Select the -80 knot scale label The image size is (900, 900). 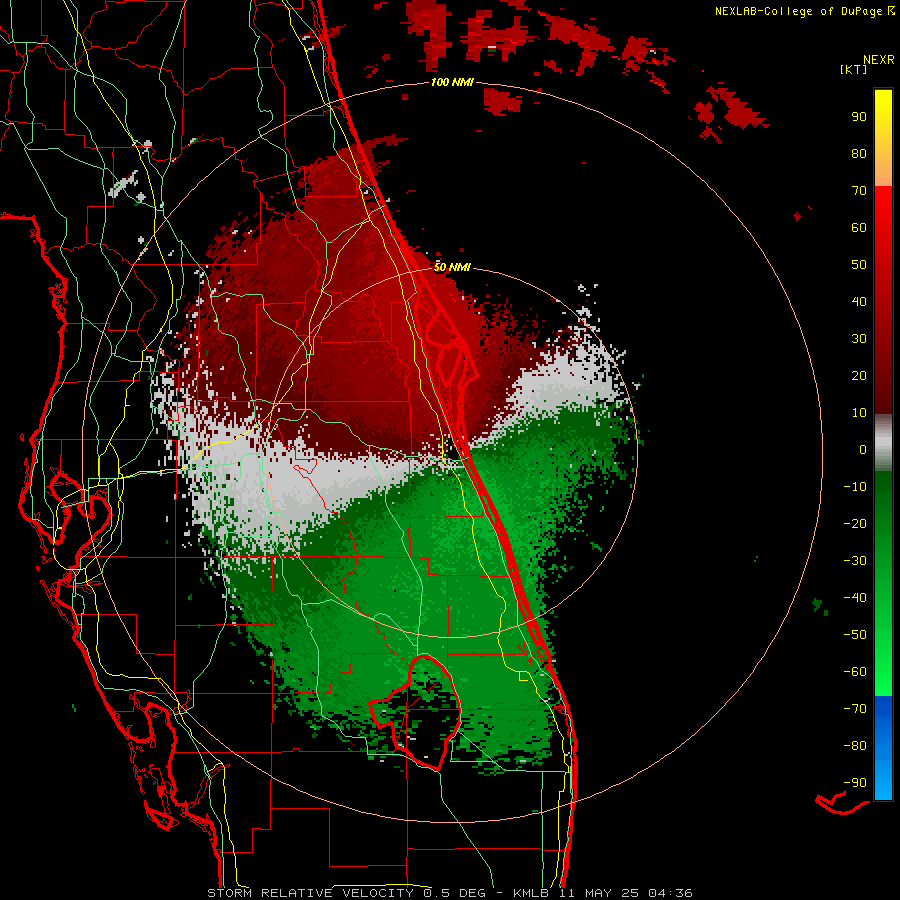pos(855,746)
